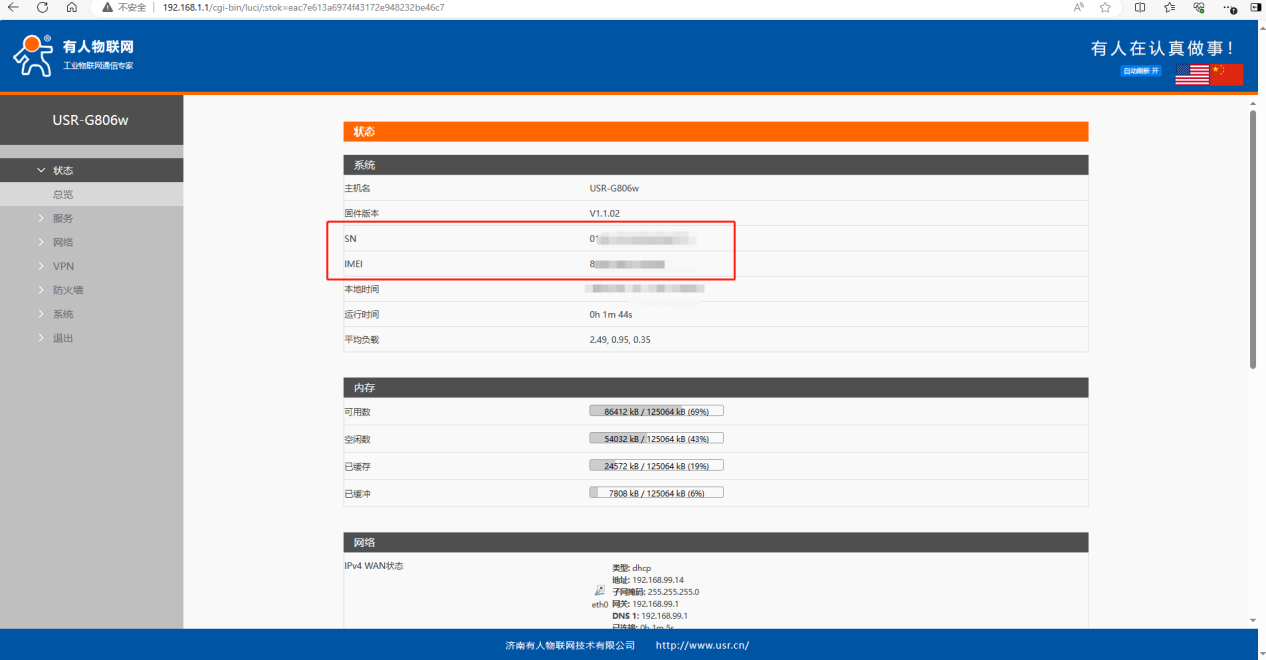Switch language via the US flag
1266x660 pixels.
1191,74
